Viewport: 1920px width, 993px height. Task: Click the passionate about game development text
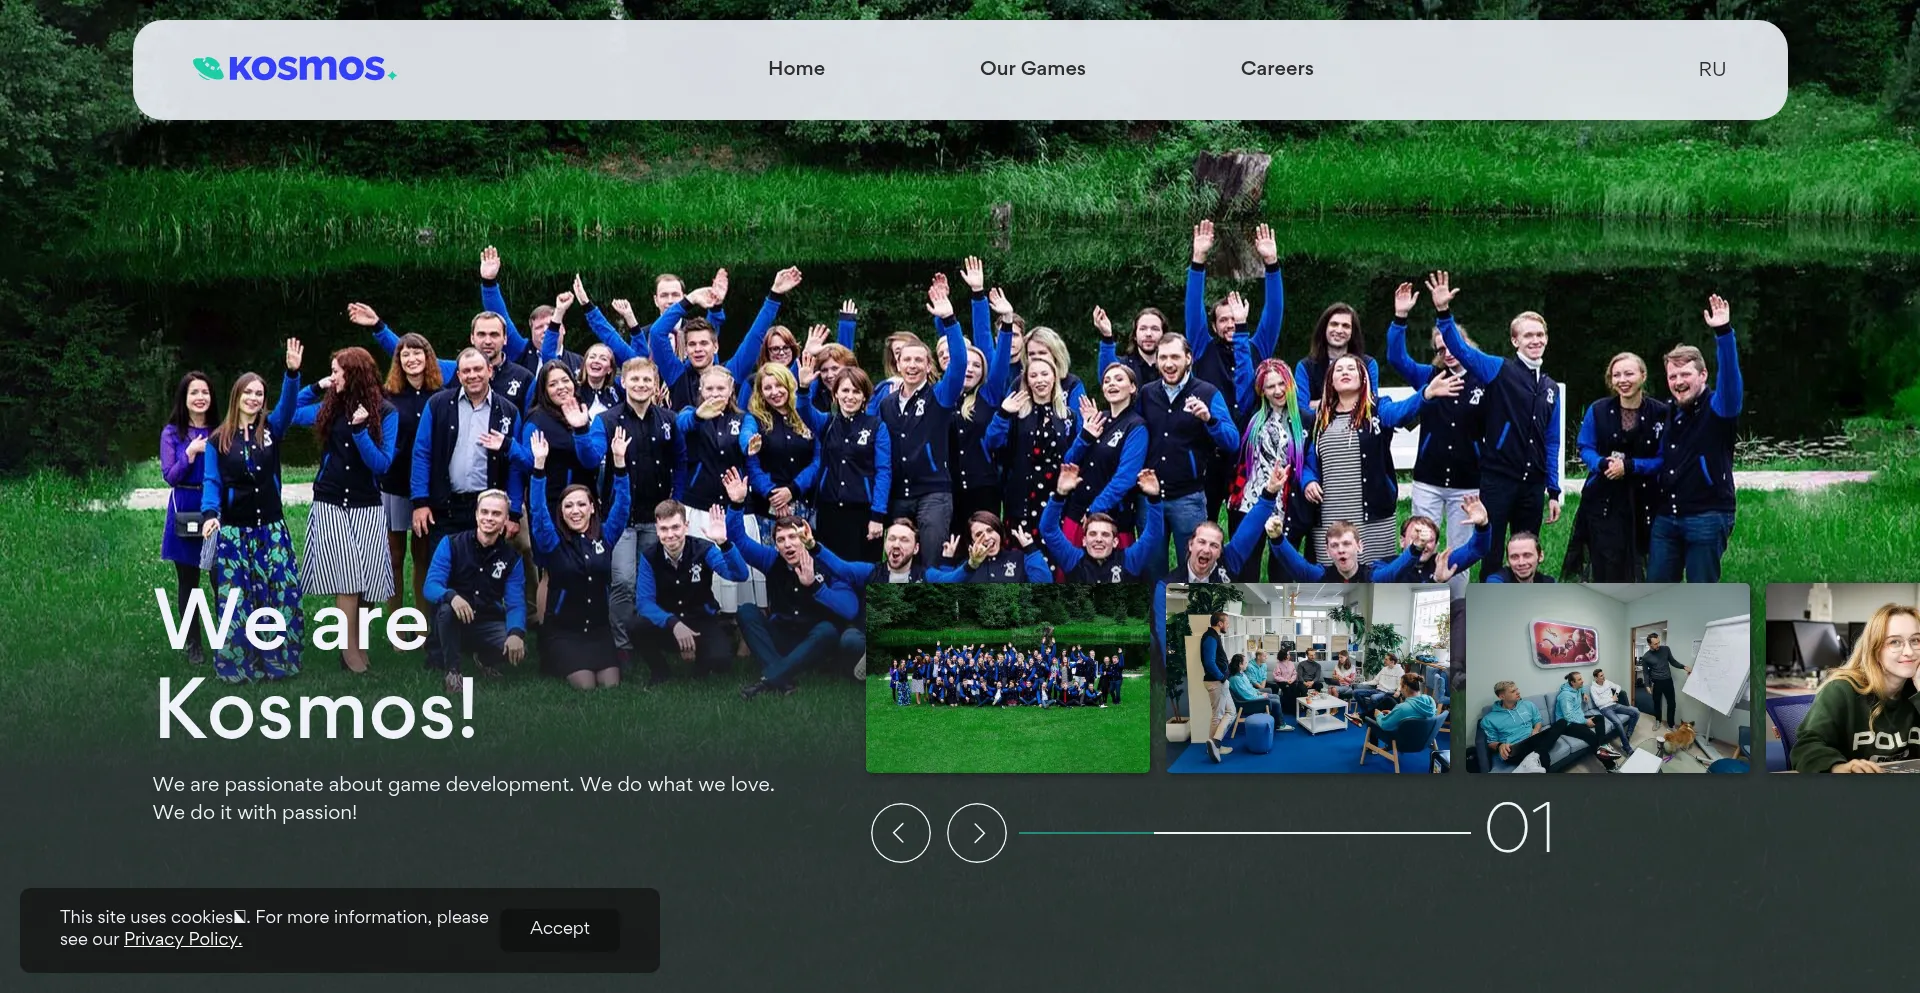point(463,798)
